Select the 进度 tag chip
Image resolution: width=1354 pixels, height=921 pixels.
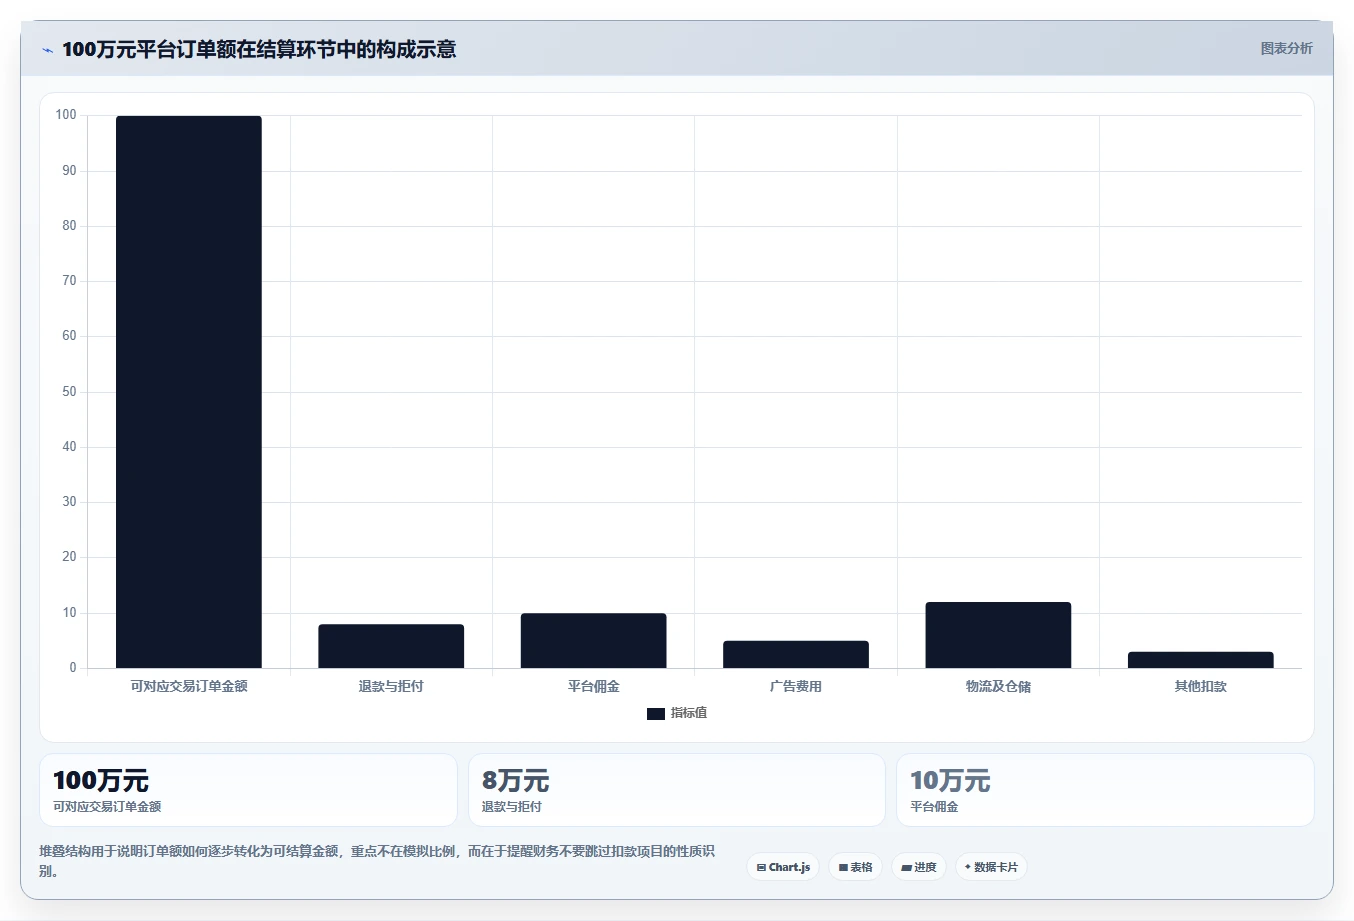click(919, 867)
